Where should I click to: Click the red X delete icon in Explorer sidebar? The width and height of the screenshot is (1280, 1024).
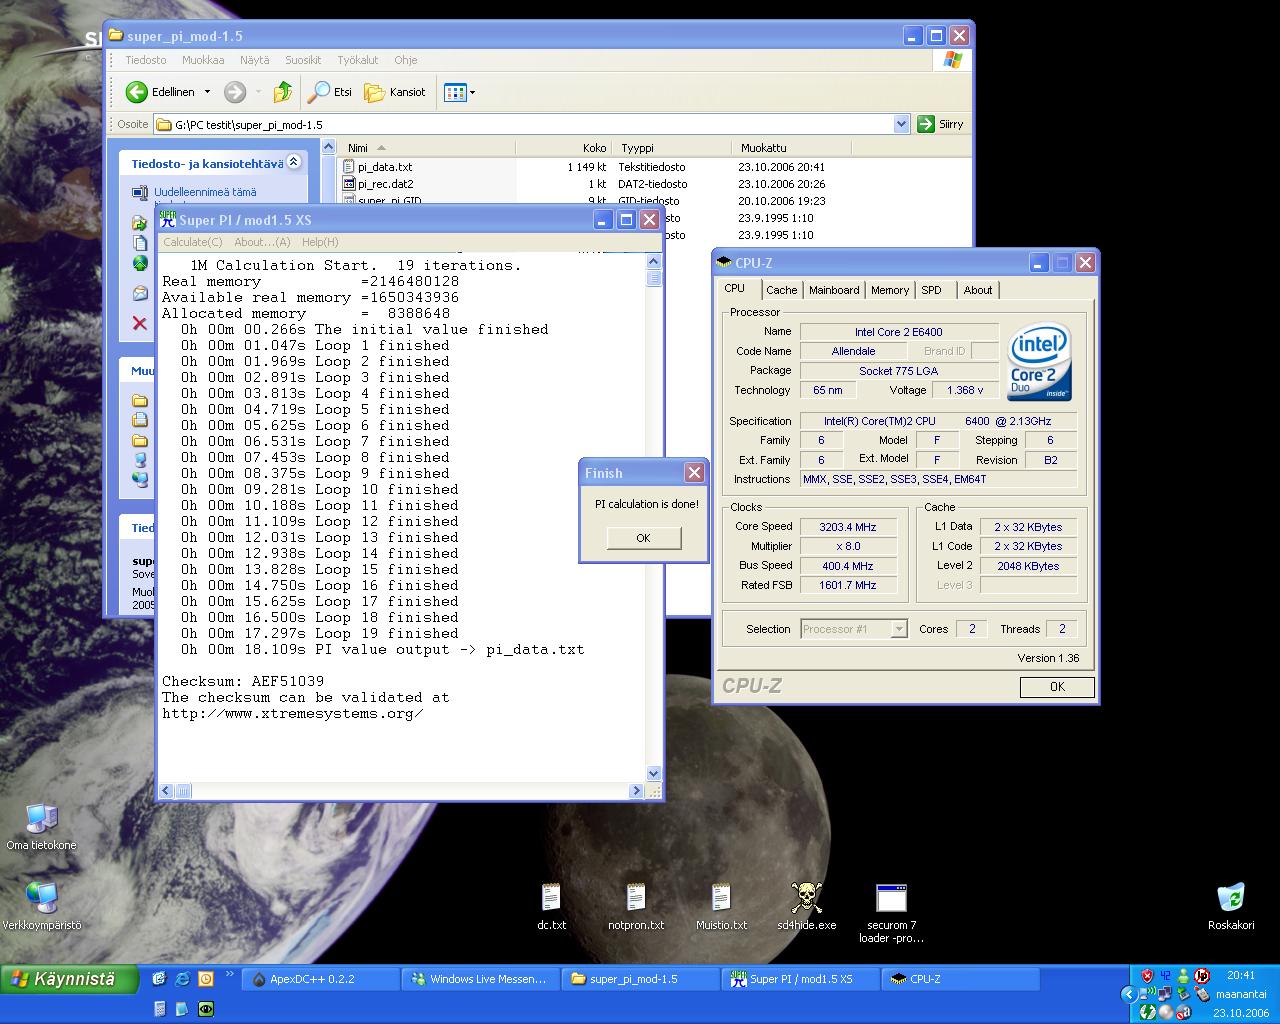click(140, 323)
